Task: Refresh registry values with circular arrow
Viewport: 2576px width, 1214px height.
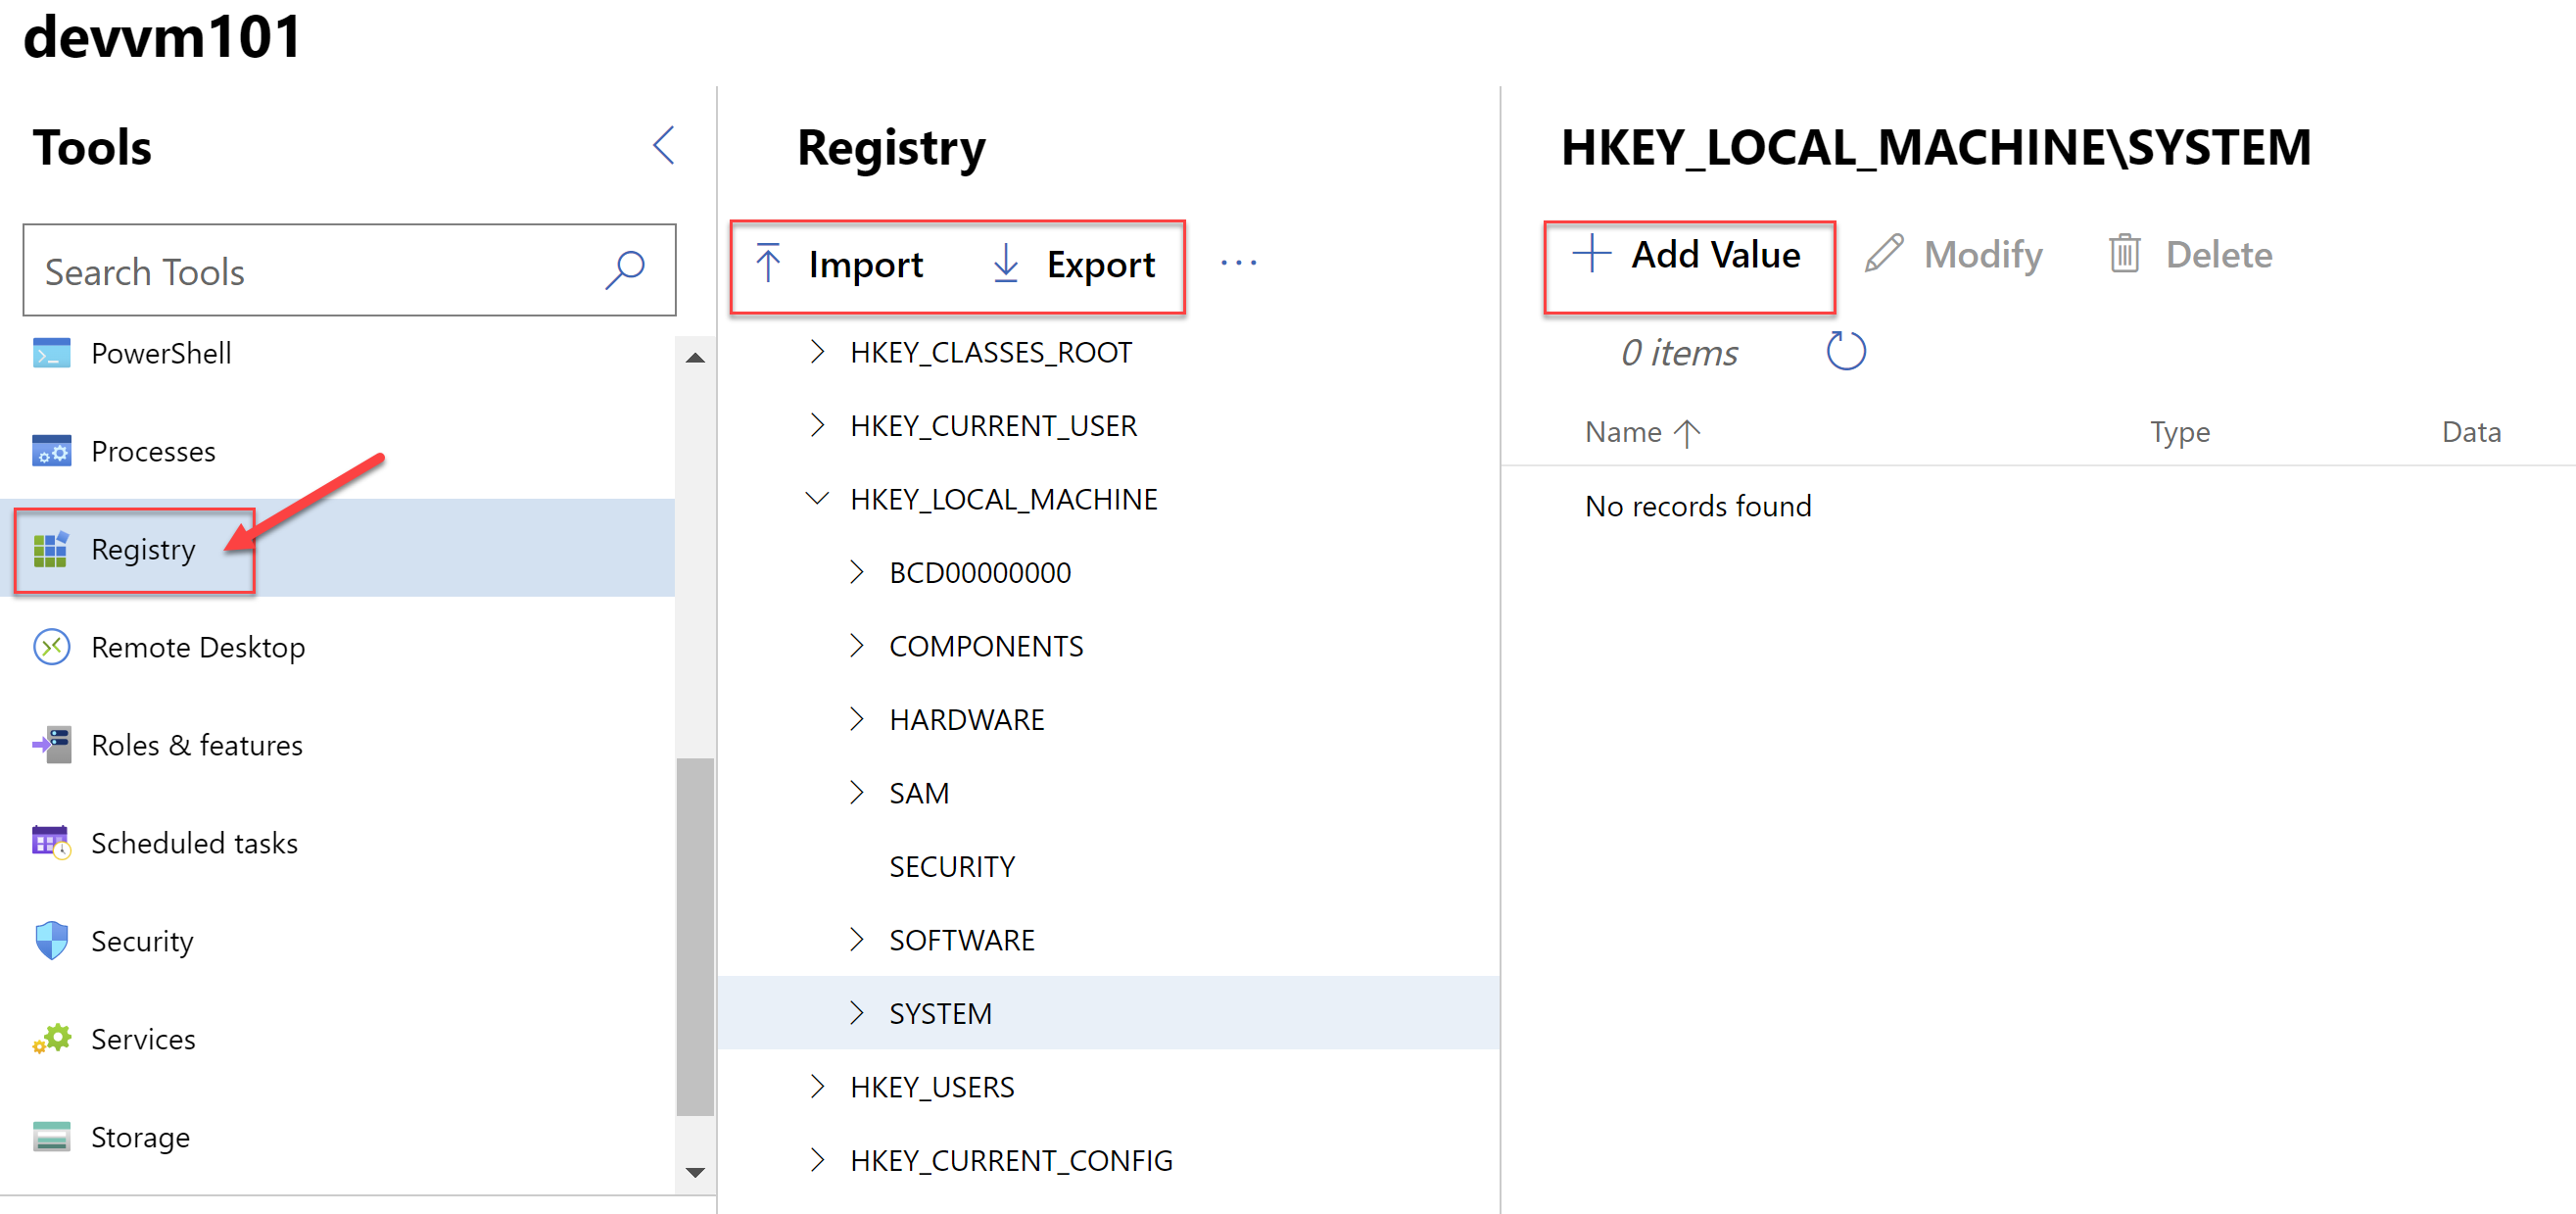Action: coord(1846,352)
